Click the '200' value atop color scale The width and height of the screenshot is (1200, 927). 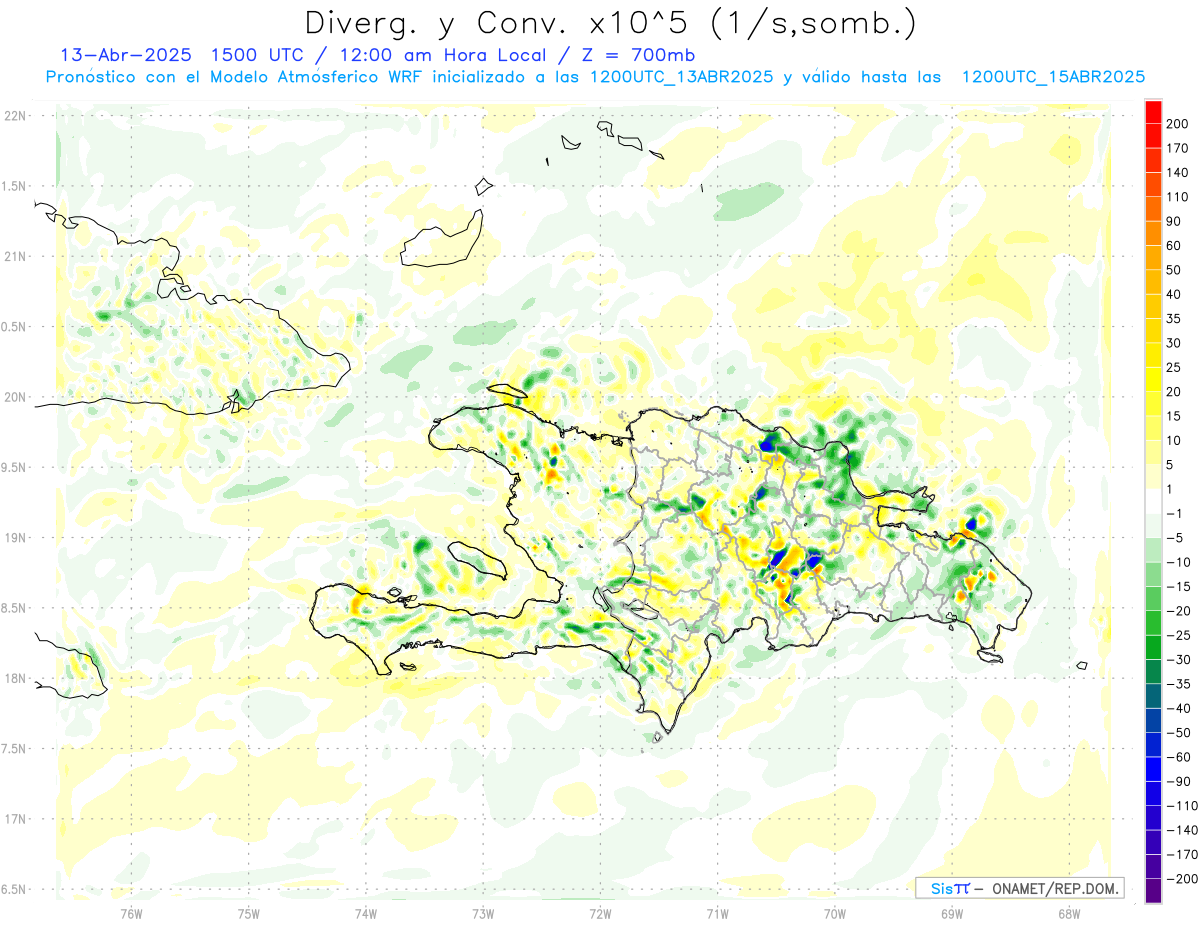click(x=1179, y=124)
